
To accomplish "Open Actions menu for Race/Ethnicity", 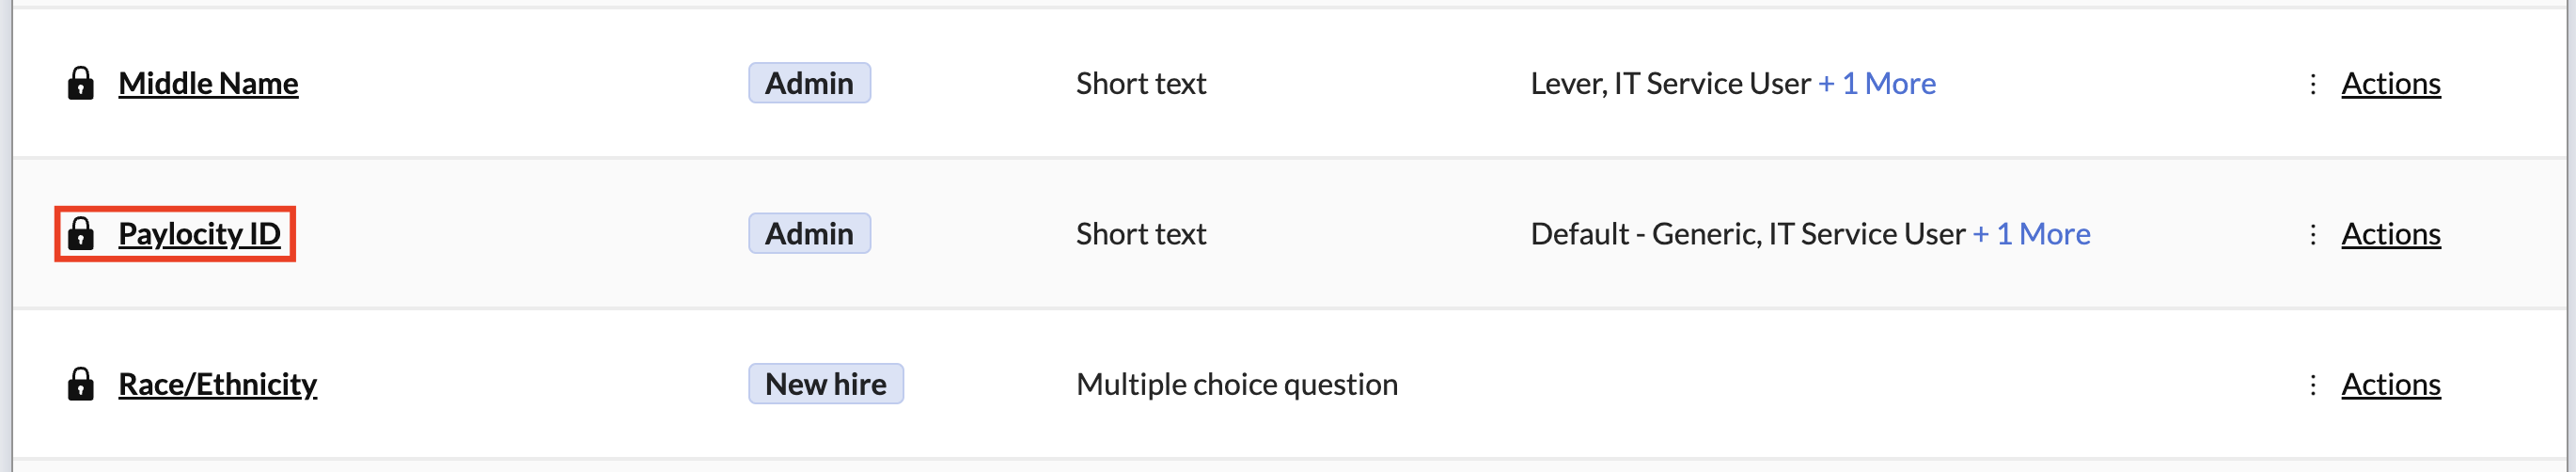I will click(x=2390, y=385).
